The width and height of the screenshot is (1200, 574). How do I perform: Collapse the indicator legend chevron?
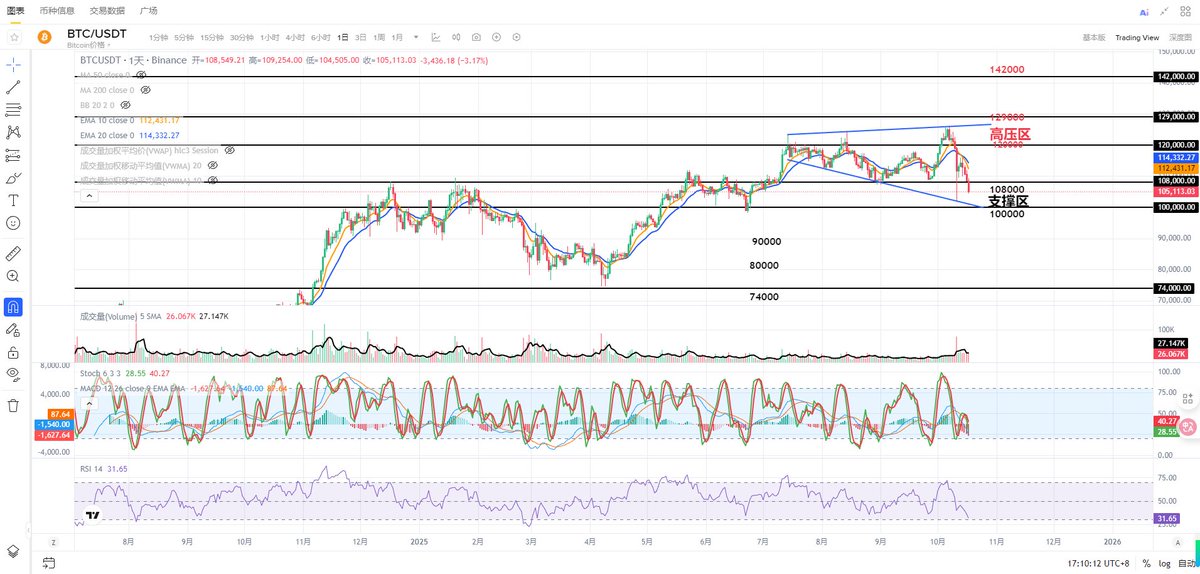pyautogui.click(x=90, y=197)
